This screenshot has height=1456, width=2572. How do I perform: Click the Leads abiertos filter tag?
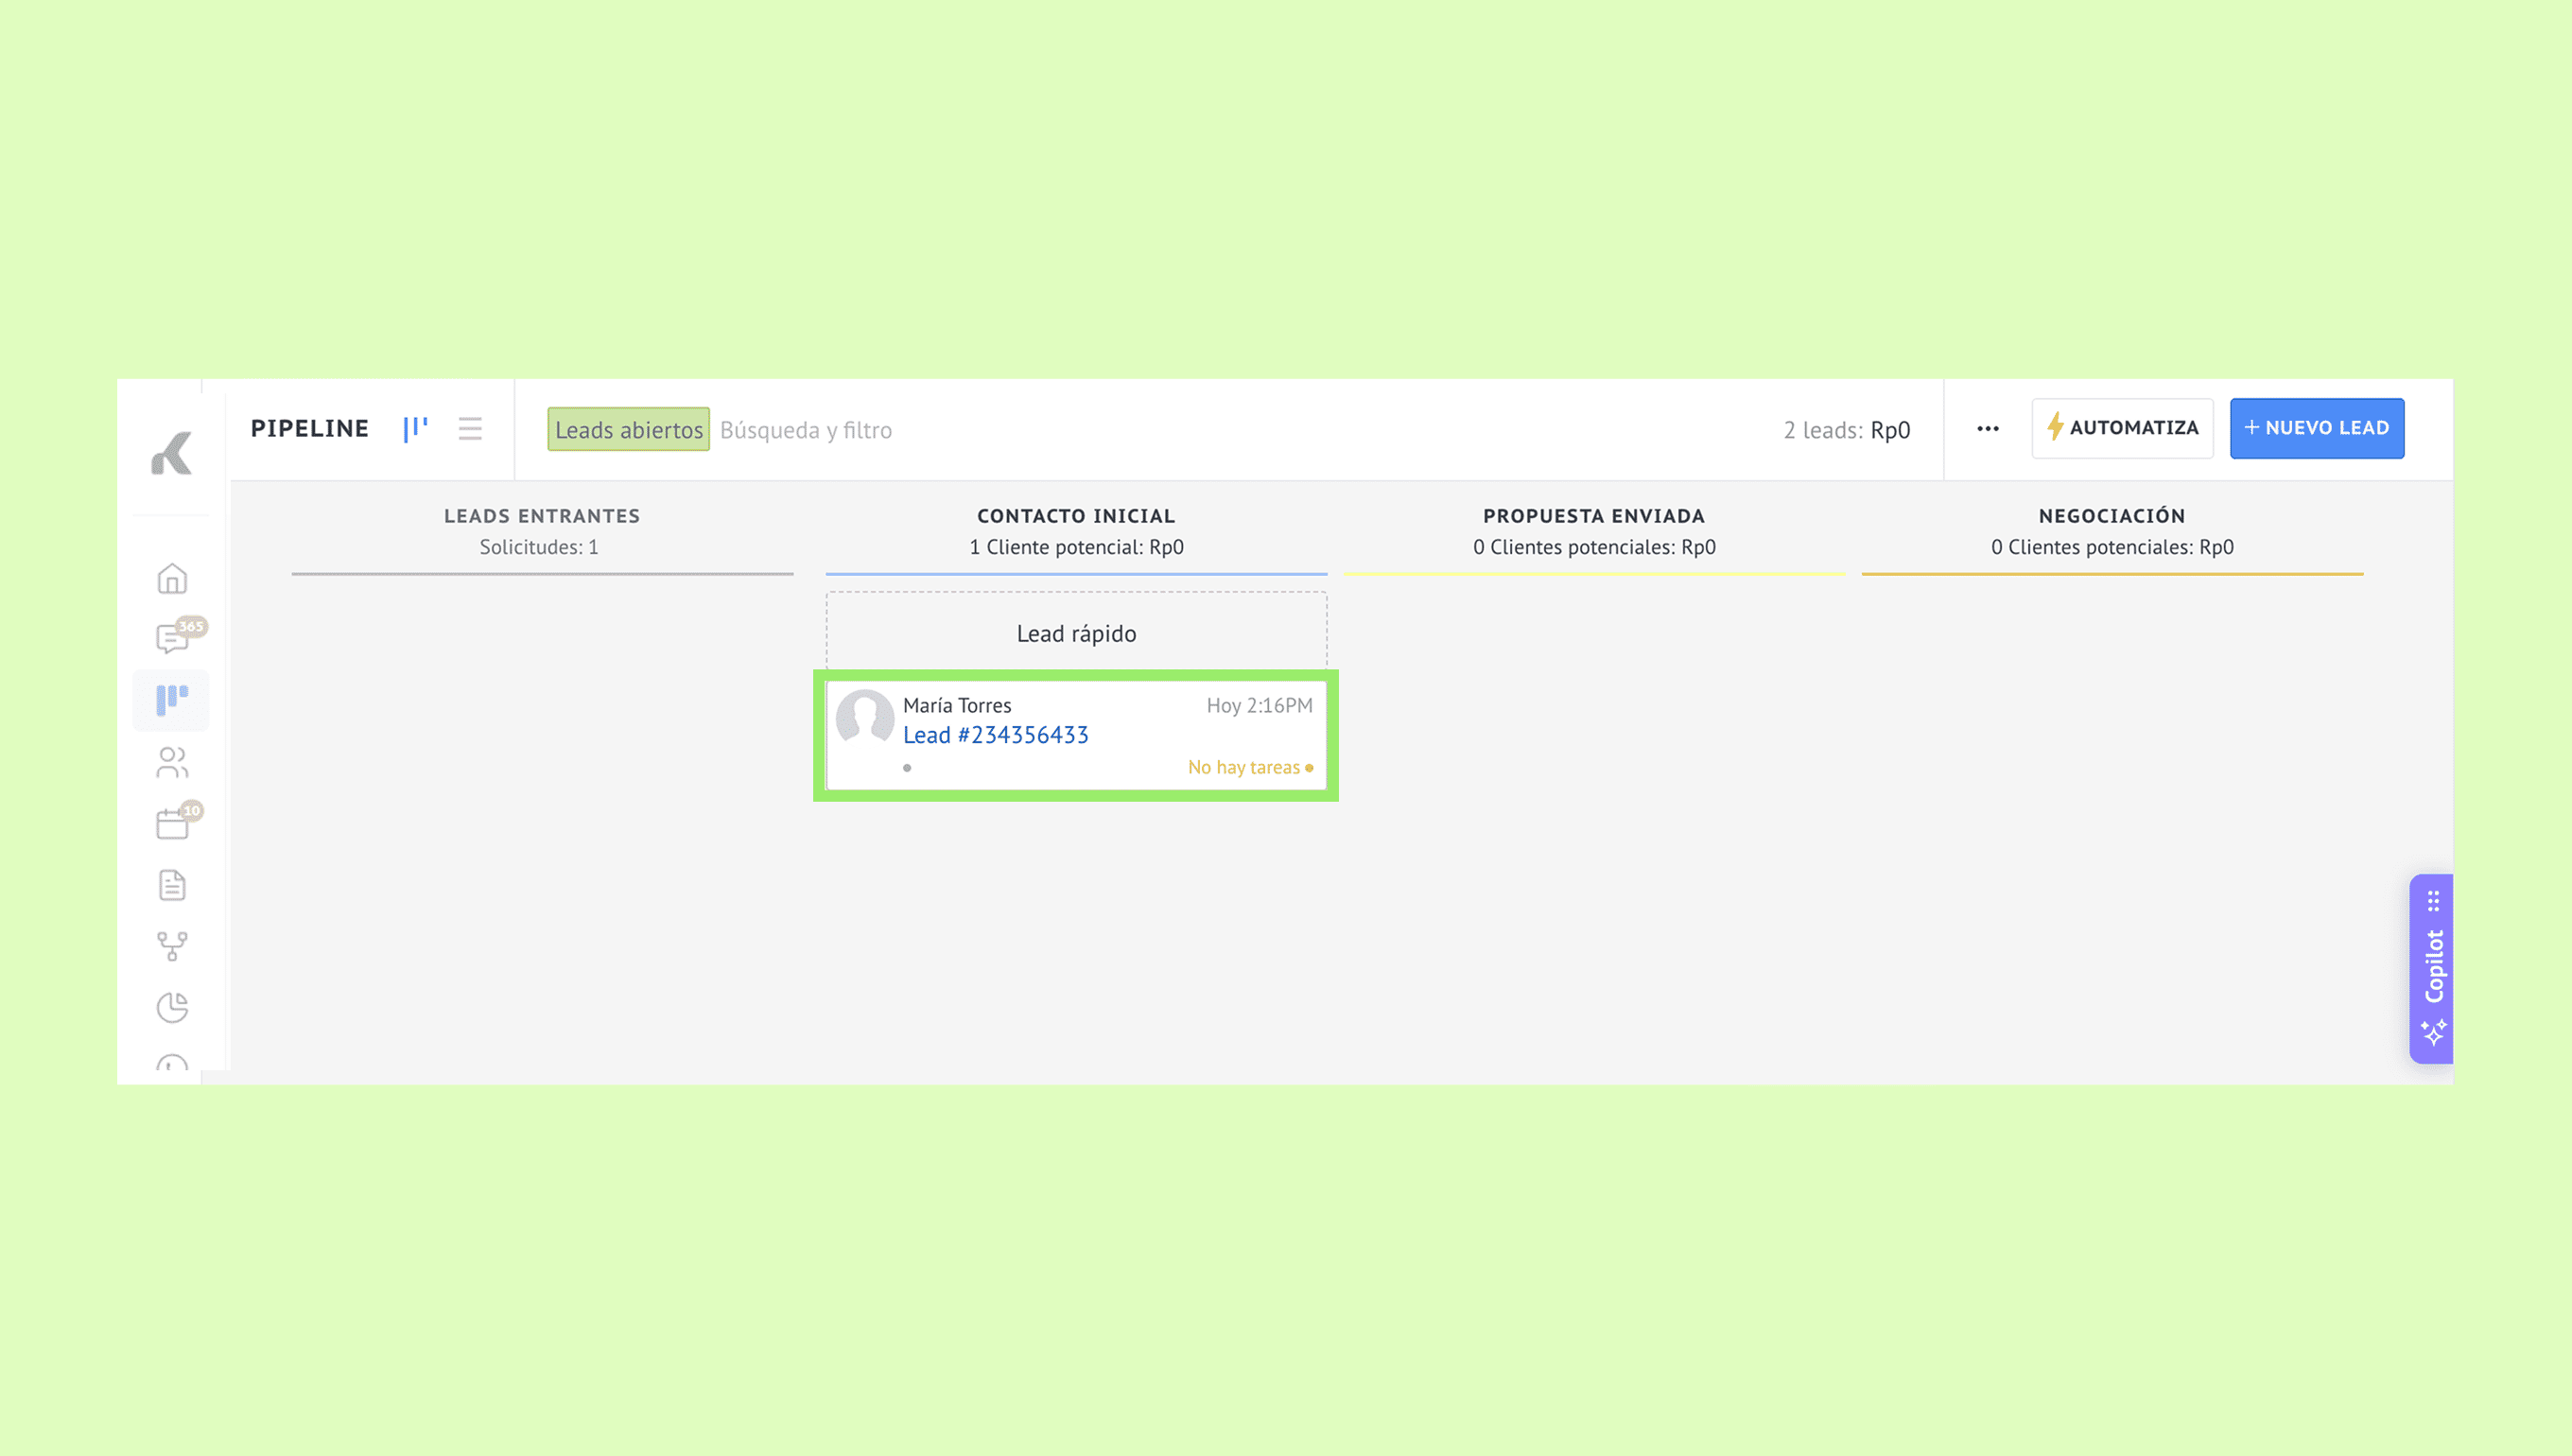[x=628, y=430]
